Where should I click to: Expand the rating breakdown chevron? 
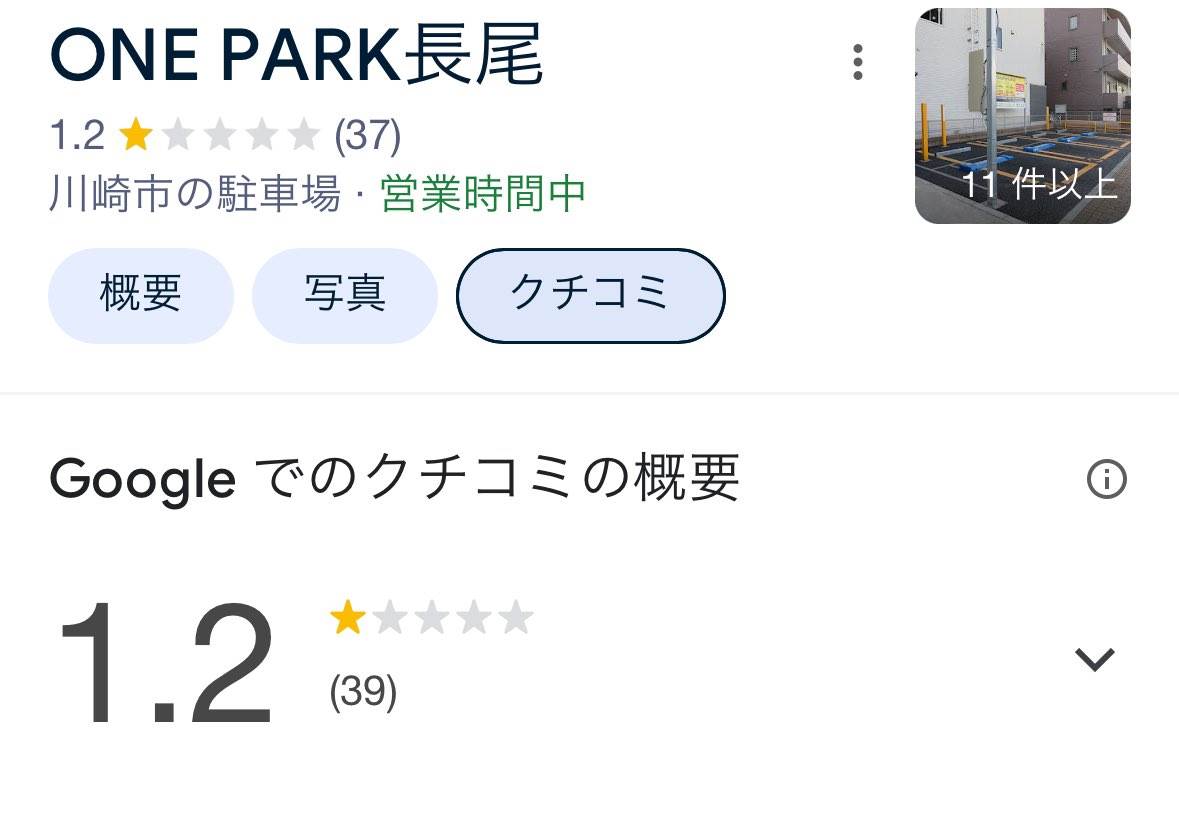pos(1095,660)
